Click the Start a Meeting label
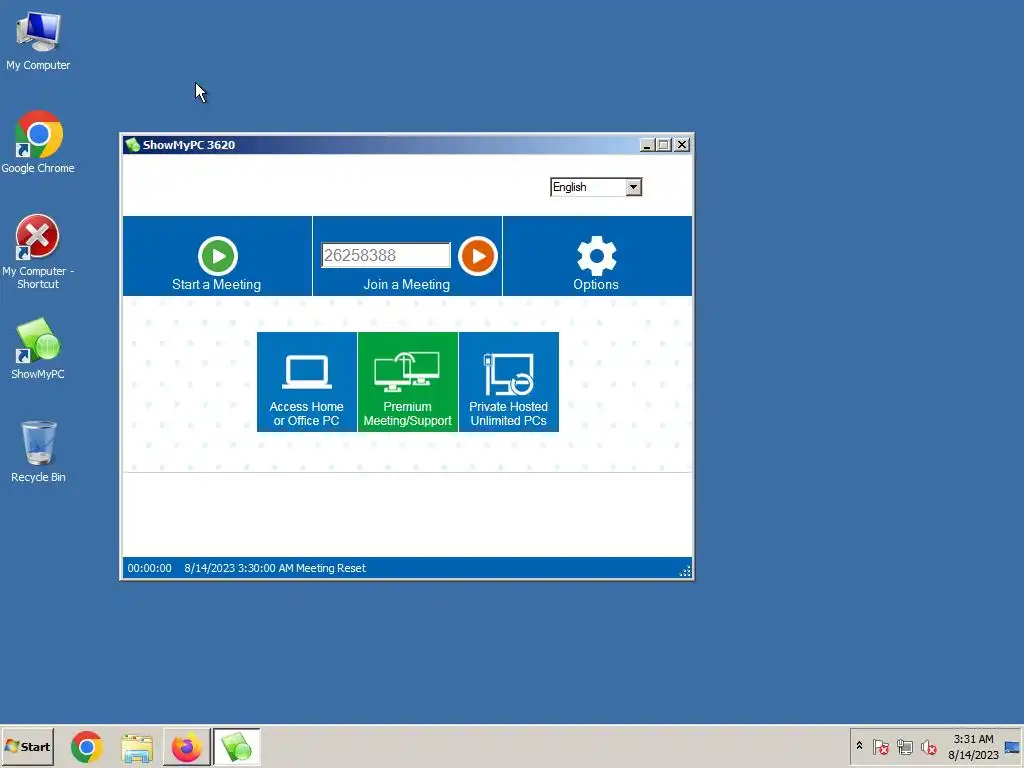The height and width of the screenshot is (768, 1024). pyautogui.click(x=216, y=285)
